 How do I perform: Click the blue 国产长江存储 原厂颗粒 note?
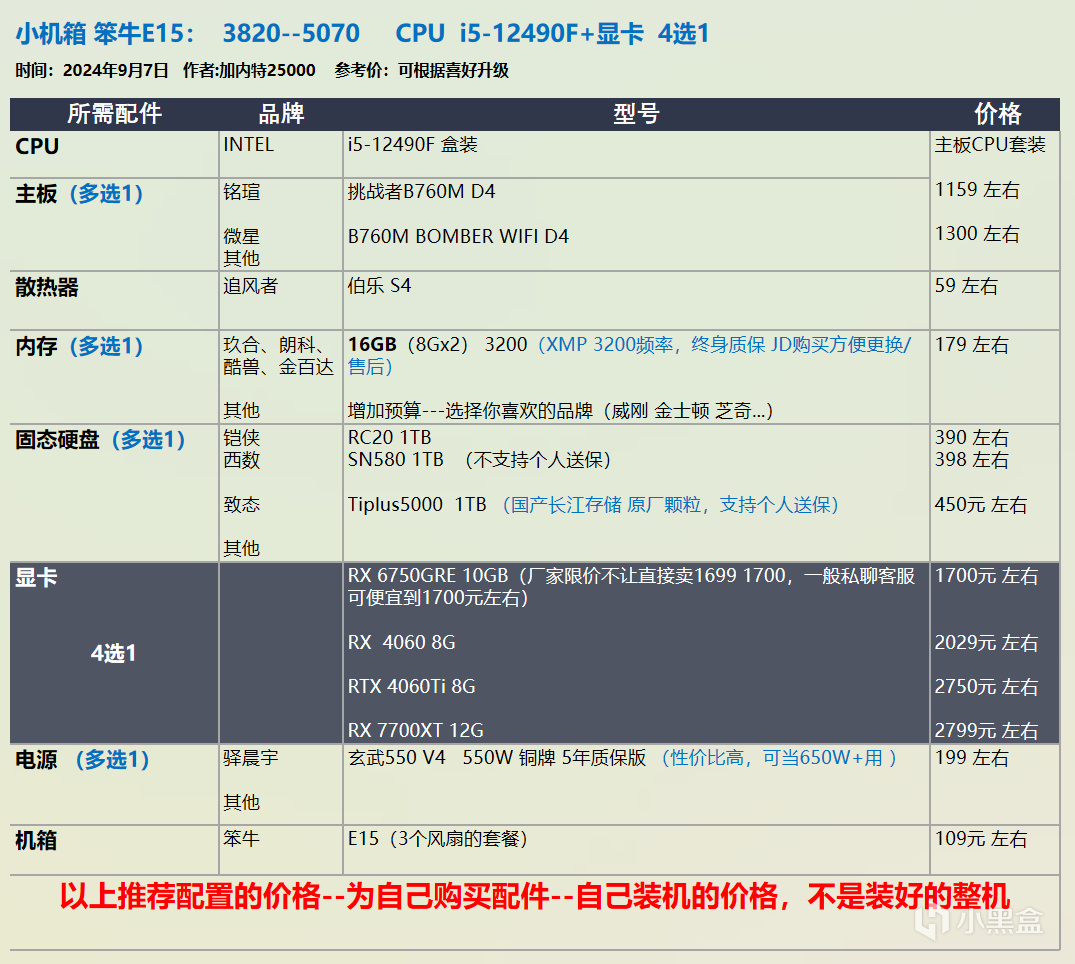tap(671, 505)
